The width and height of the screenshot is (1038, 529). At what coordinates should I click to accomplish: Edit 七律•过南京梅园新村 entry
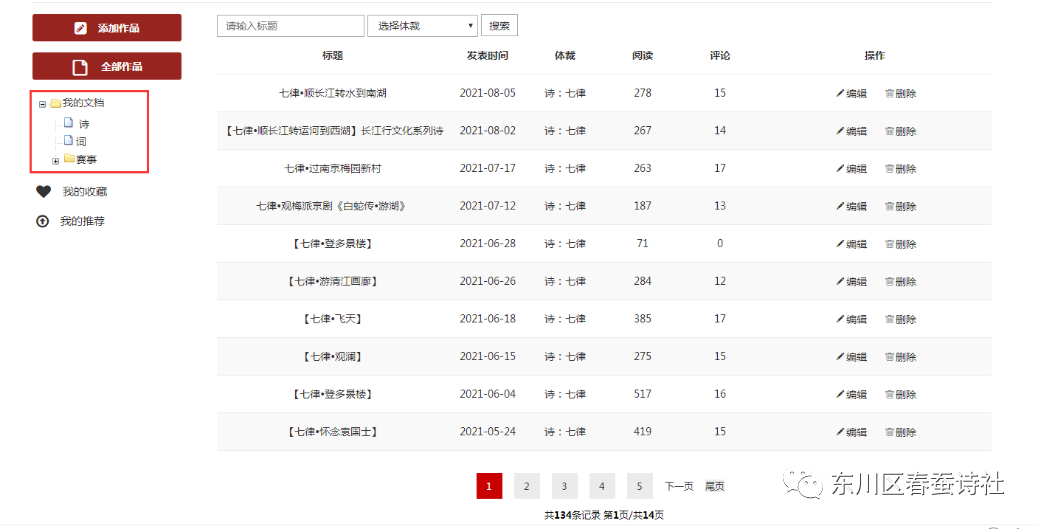[851, 169]
